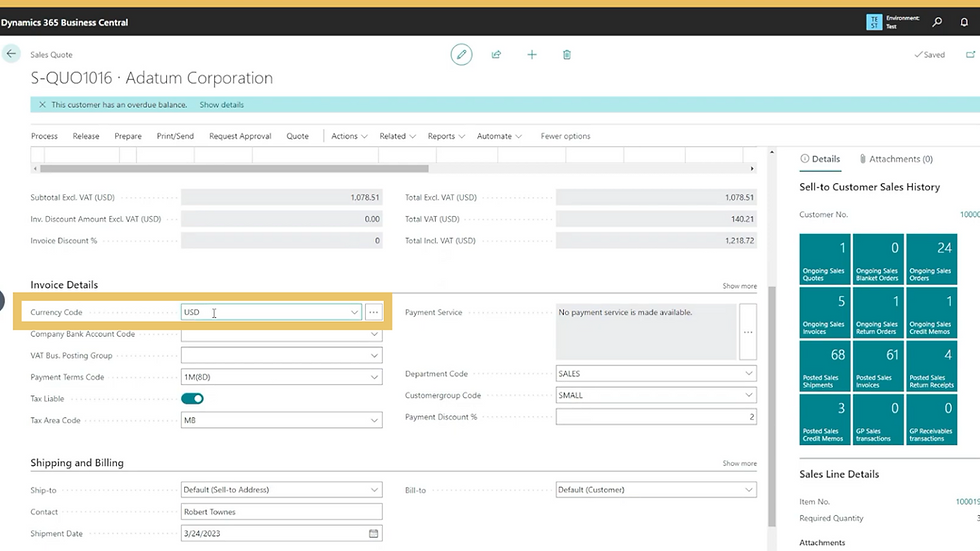
Task: Click Show more in Shipping and Billing
Action: tap(739, 464)
